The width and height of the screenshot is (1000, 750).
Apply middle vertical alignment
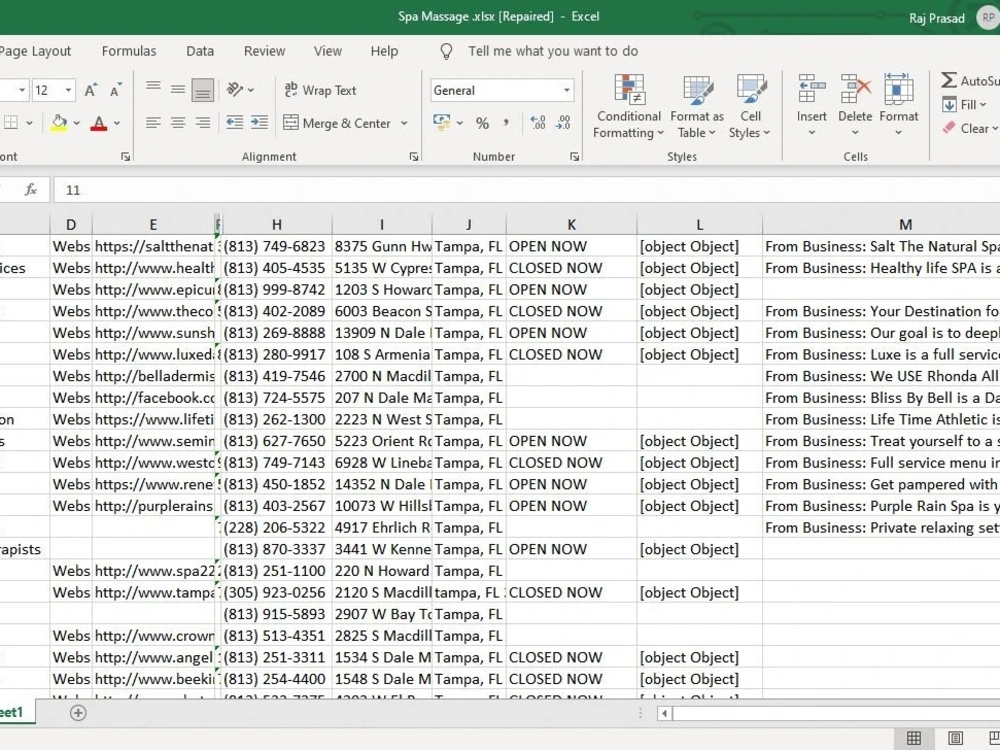178,90
